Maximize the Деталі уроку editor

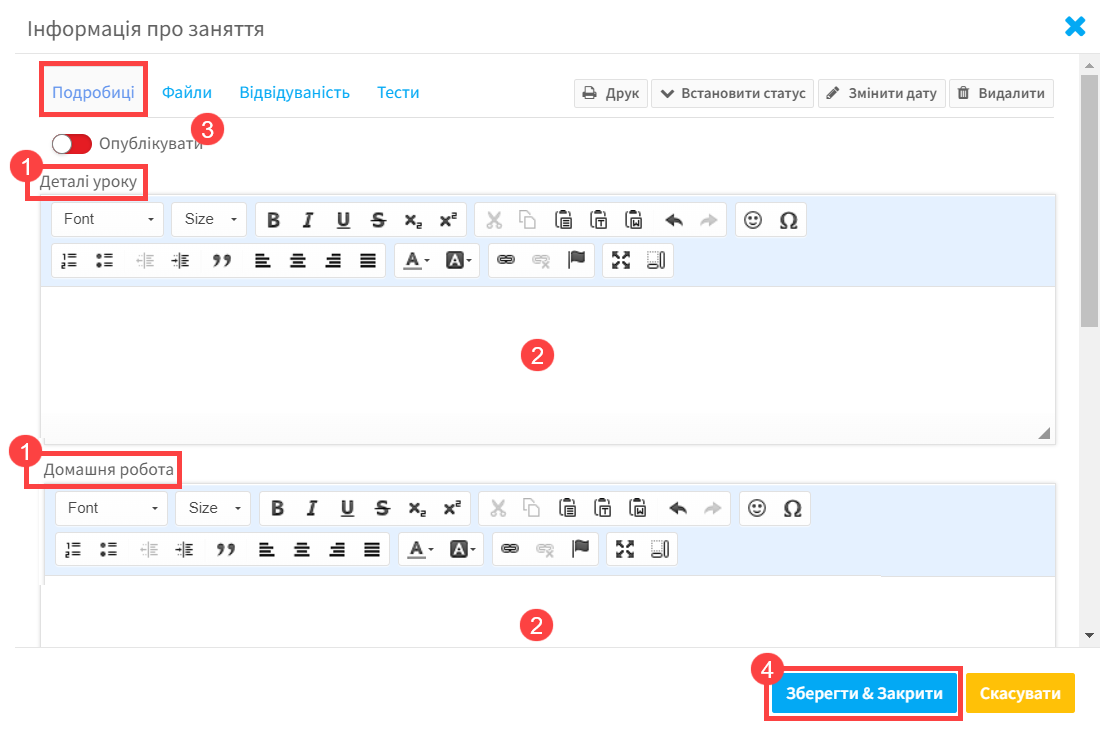[620, 260]
